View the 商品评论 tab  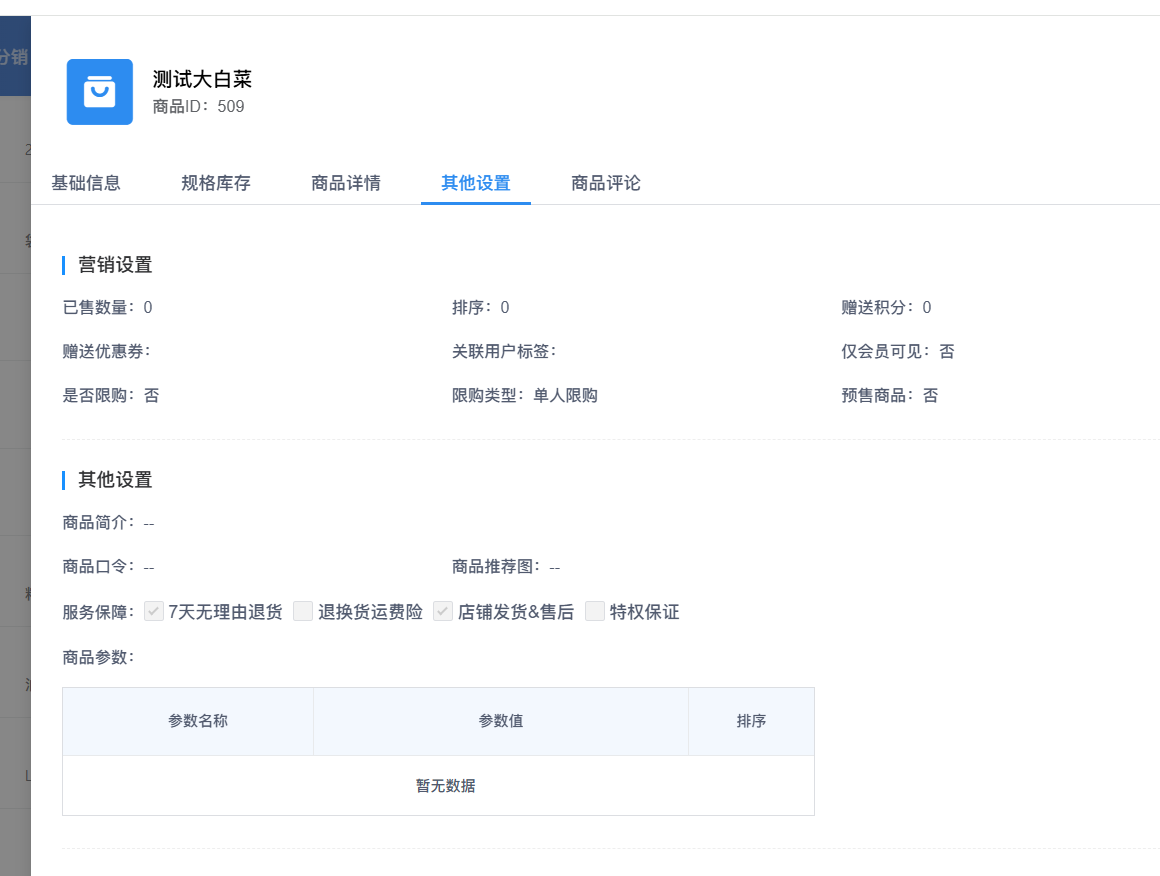605,183
